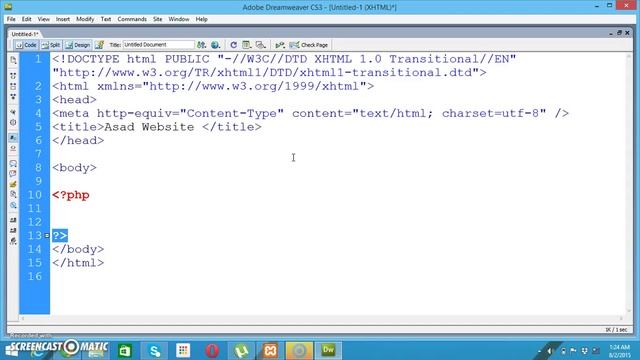Click the Dreamweaver taskbar icon
Screen dimensions: 640x360
click(x=329, y=350)
